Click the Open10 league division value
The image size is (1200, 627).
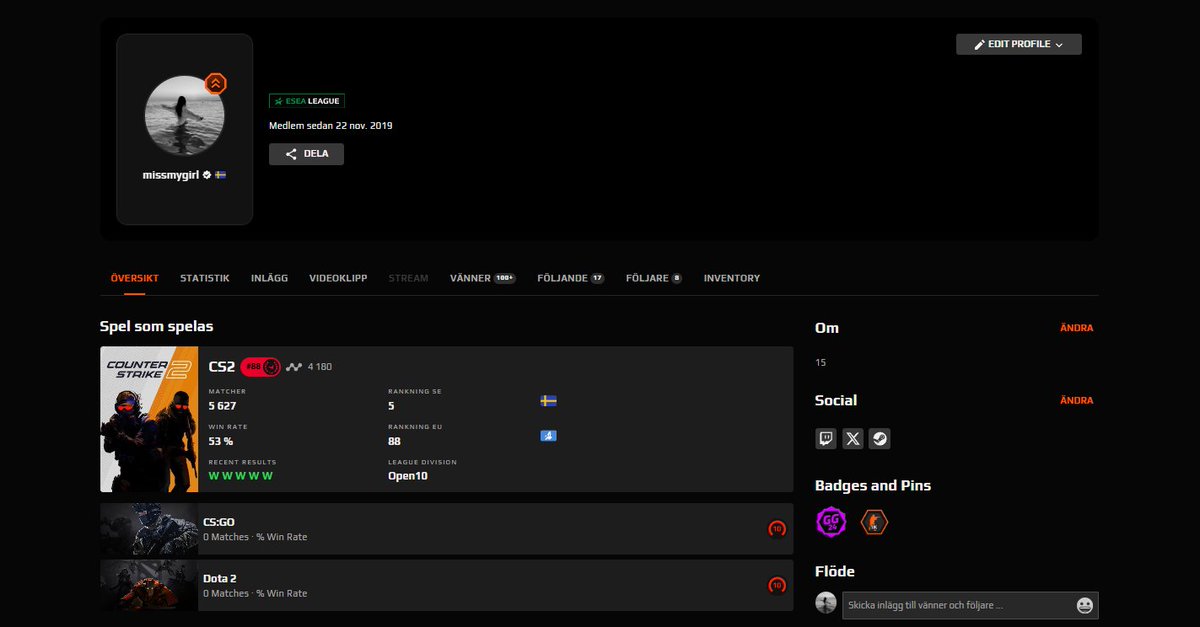pyautogui.click(x=408, y=476)
